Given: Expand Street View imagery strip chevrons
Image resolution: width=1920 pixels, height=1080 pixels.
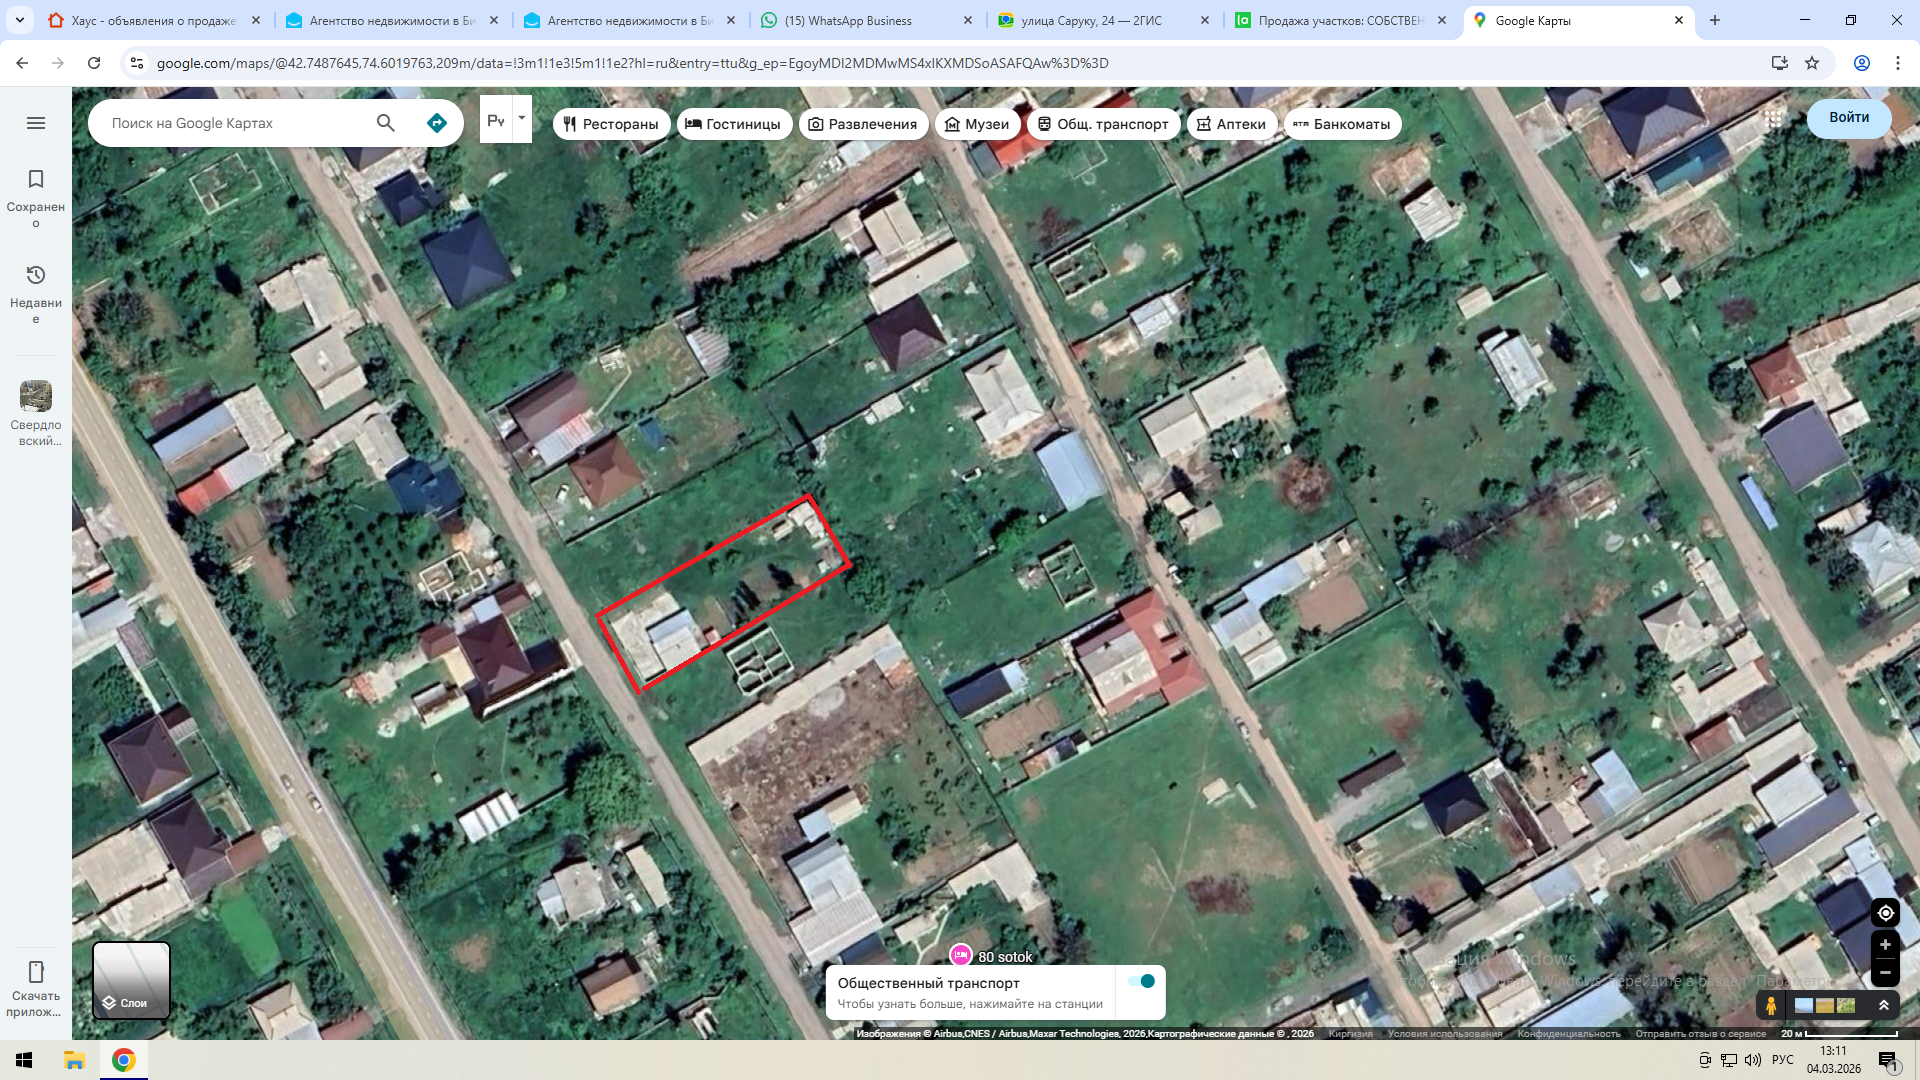Looking at the screenshot, I should 1884,1005.
